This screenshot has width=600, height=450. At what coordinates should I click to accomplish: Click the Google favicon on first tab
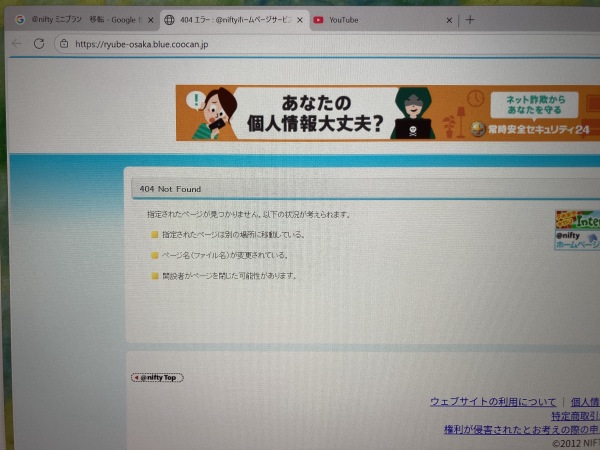click(19, 19)
